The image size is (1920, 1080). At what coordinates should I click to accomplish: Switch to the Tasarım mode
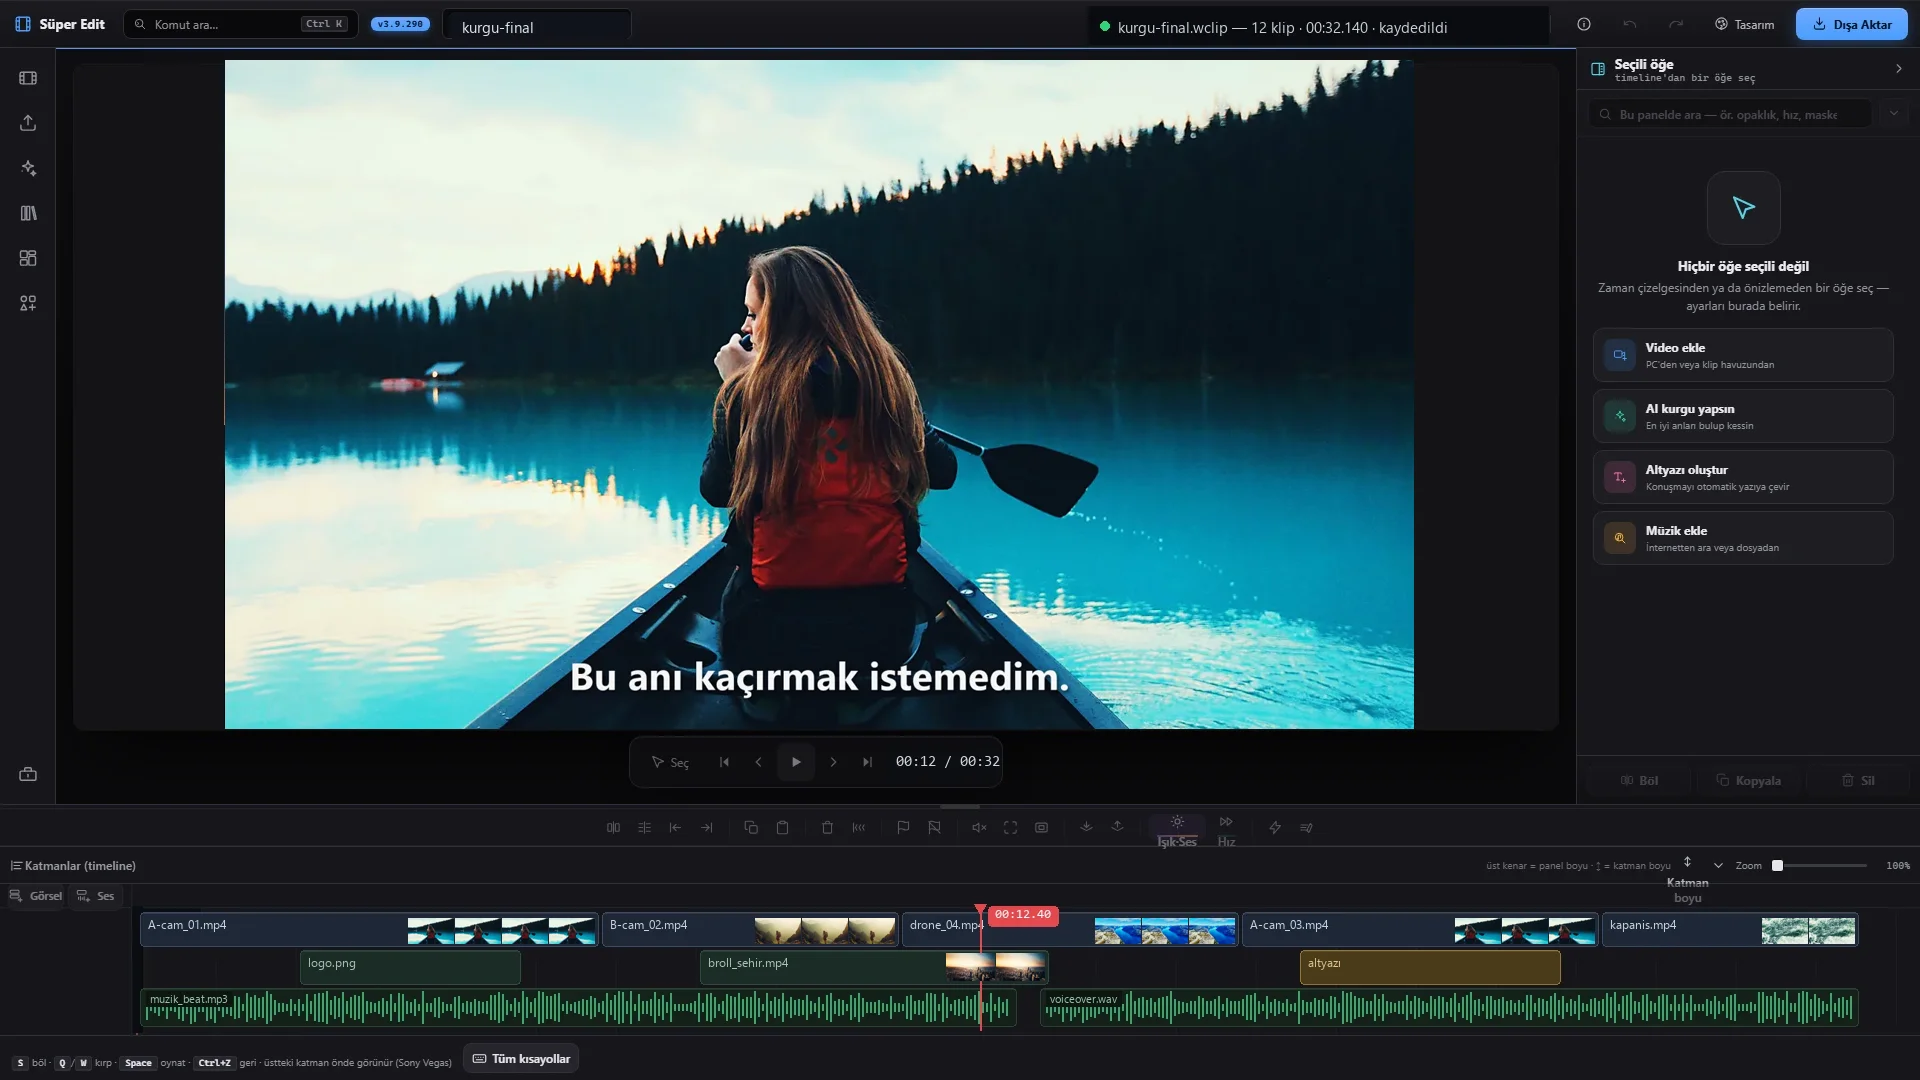[x=1744, y=24]
